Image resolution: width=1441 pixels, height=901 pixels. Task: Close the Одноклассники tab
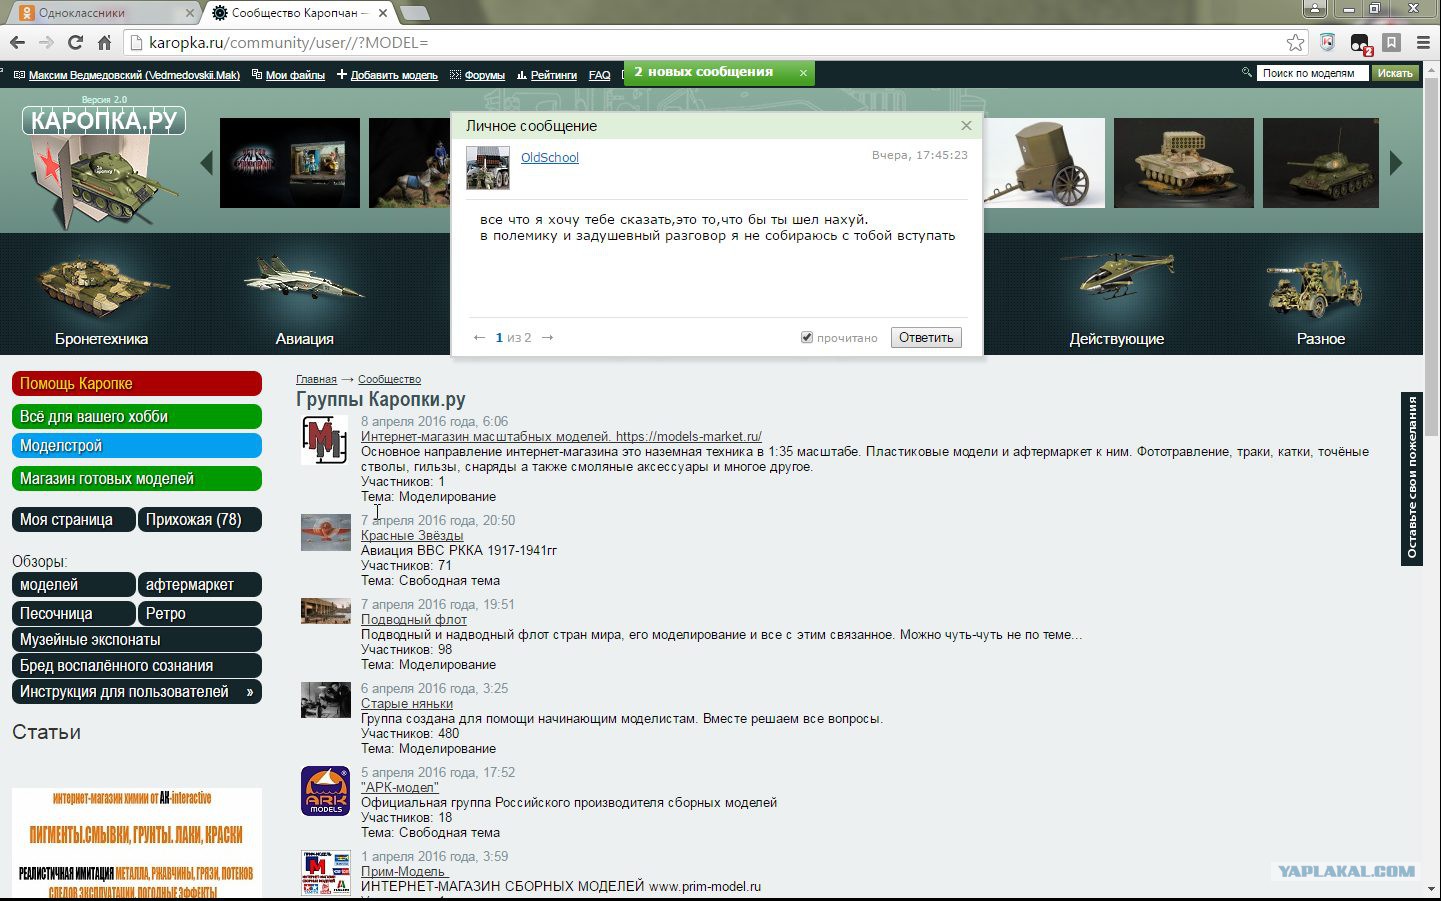point(190,13)
